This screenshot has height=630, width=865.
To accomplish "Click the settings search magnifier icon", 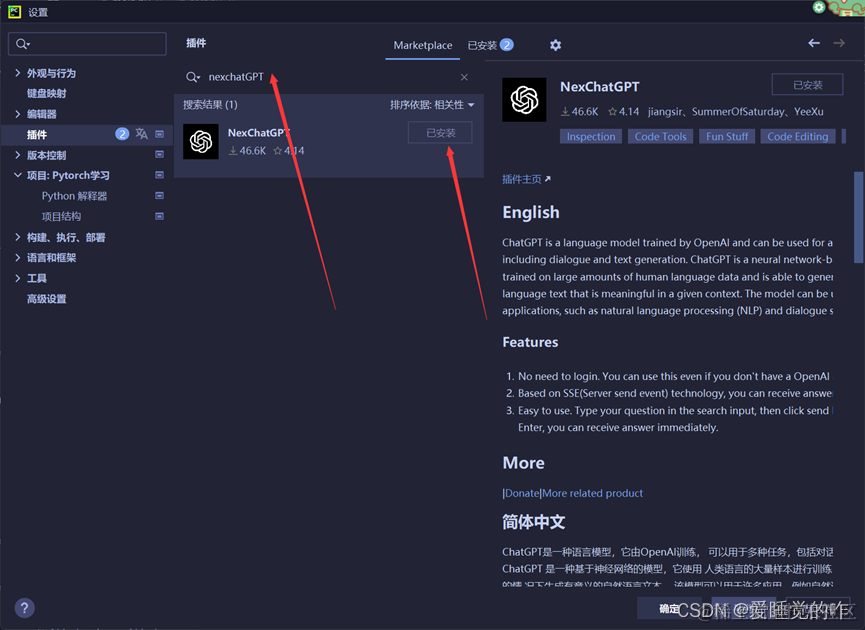I will 21,44.
